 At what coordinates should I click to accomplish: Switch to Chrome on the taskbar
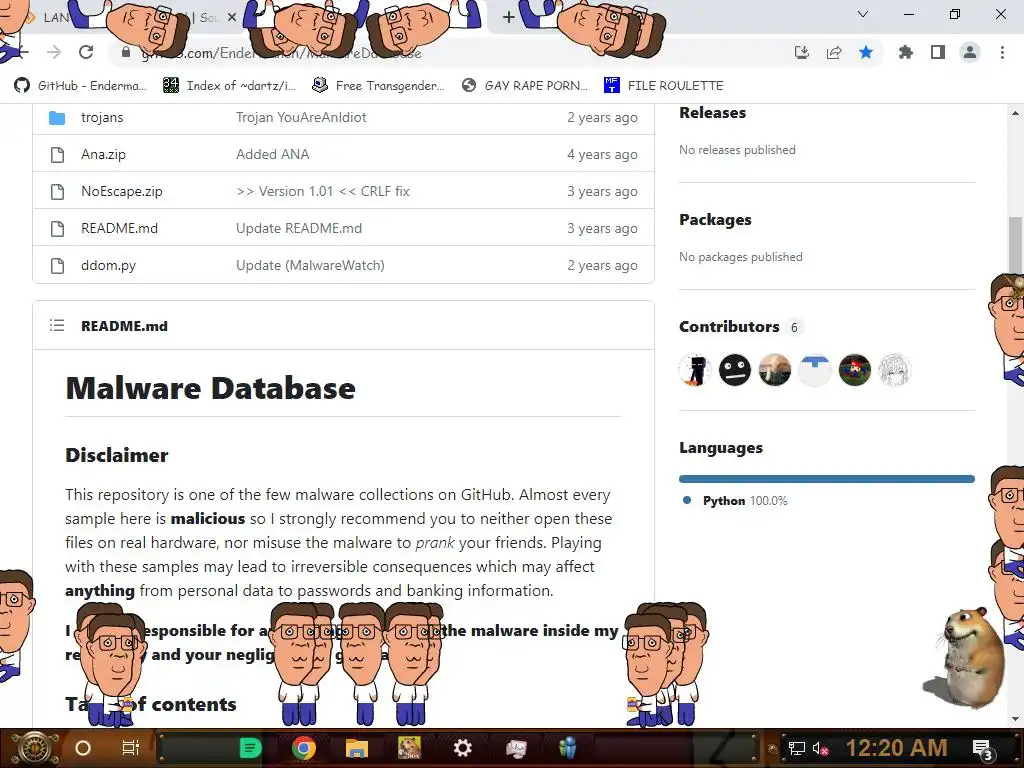303,748
